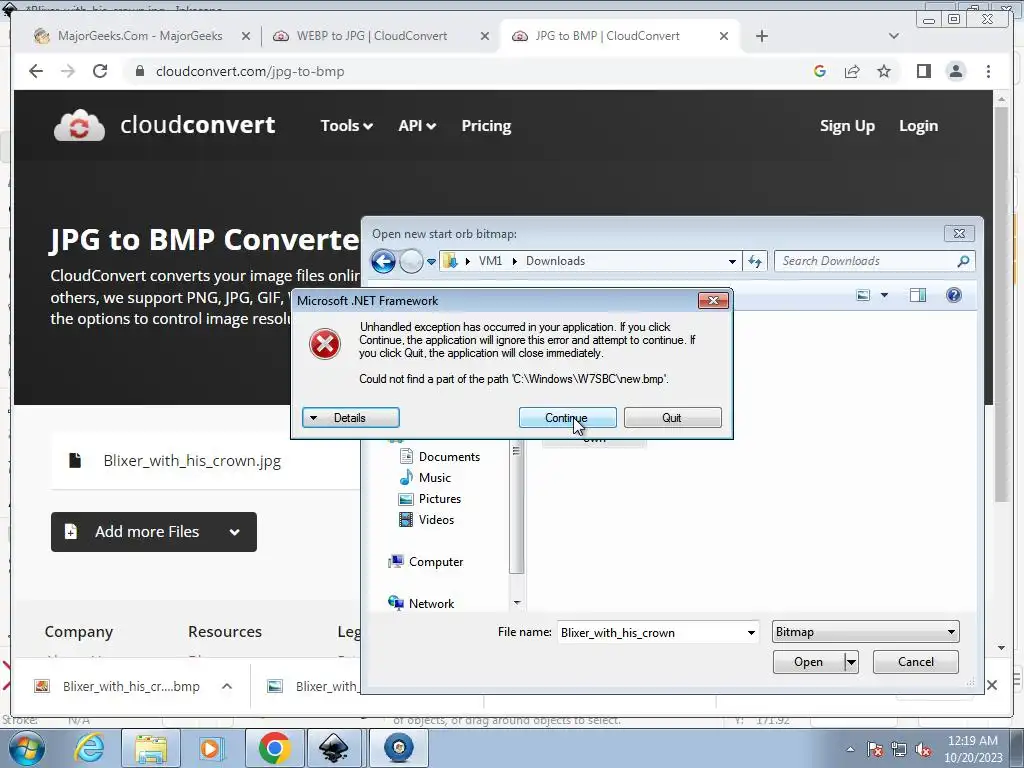This screenshot has height=768, width=1024.
Task: Open file dialog help icon
Action: tap(953, 295)
